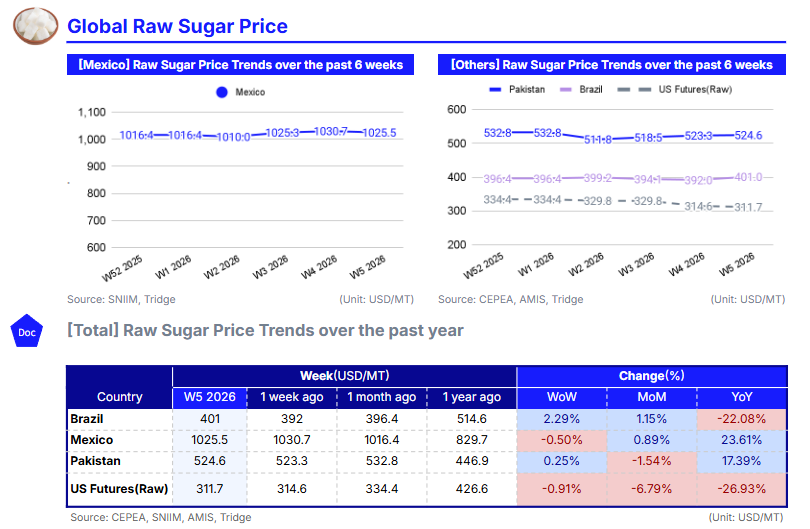Click Mexico's 23.61% YoY cell

click(743, 440)
